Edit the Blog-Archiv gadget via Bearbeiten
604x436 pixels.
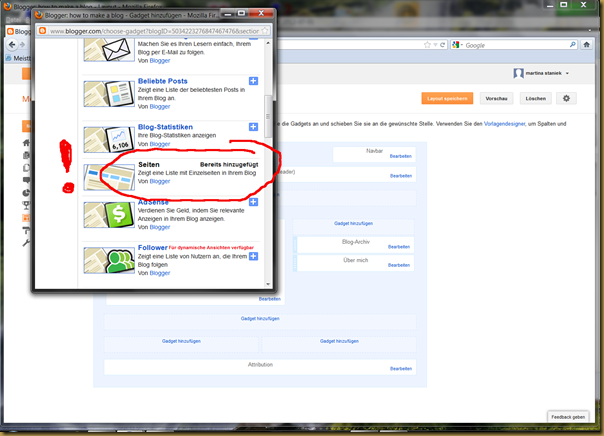[399, 247]
